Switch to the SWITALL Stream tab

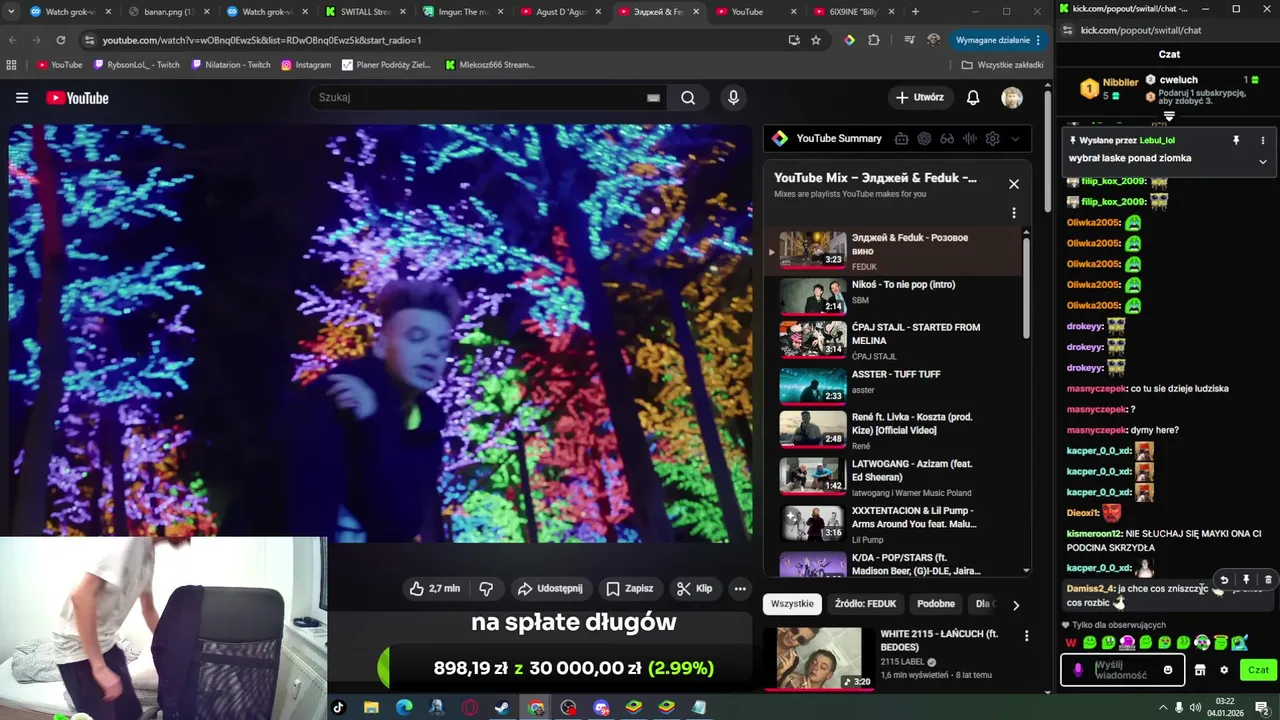point(366,12)
